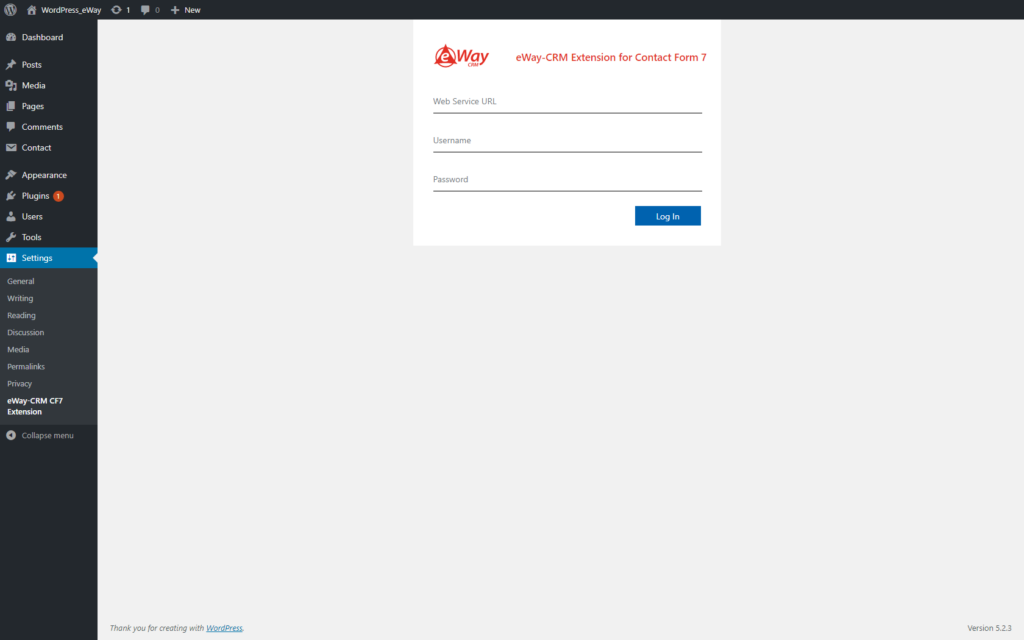The height and width of the screenshot is (640, 1024).
Task: Click the Contact envelope icon
Action: (11, 148)
